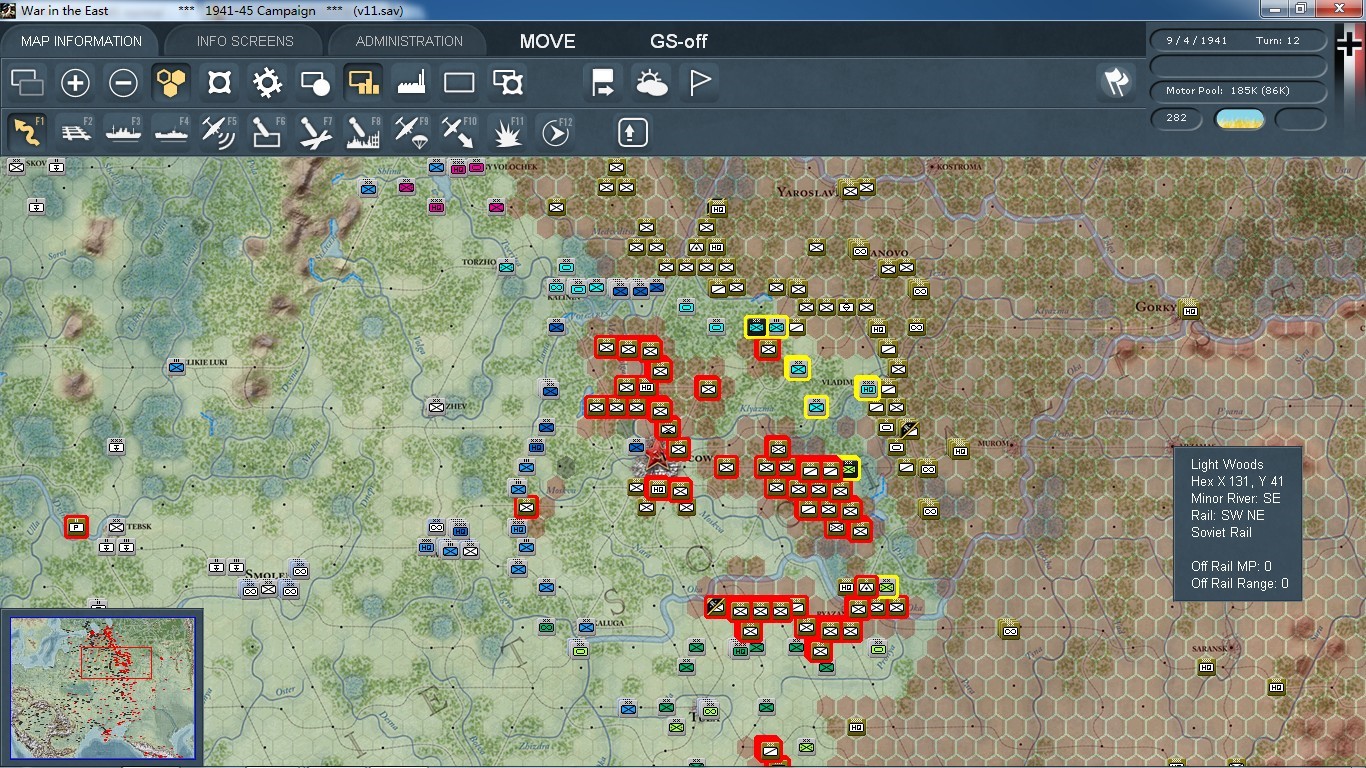This screenshot has width=1366, height=768.
Task: Click the F12 end turn arrow icon
Action: (x=555, y=131)
